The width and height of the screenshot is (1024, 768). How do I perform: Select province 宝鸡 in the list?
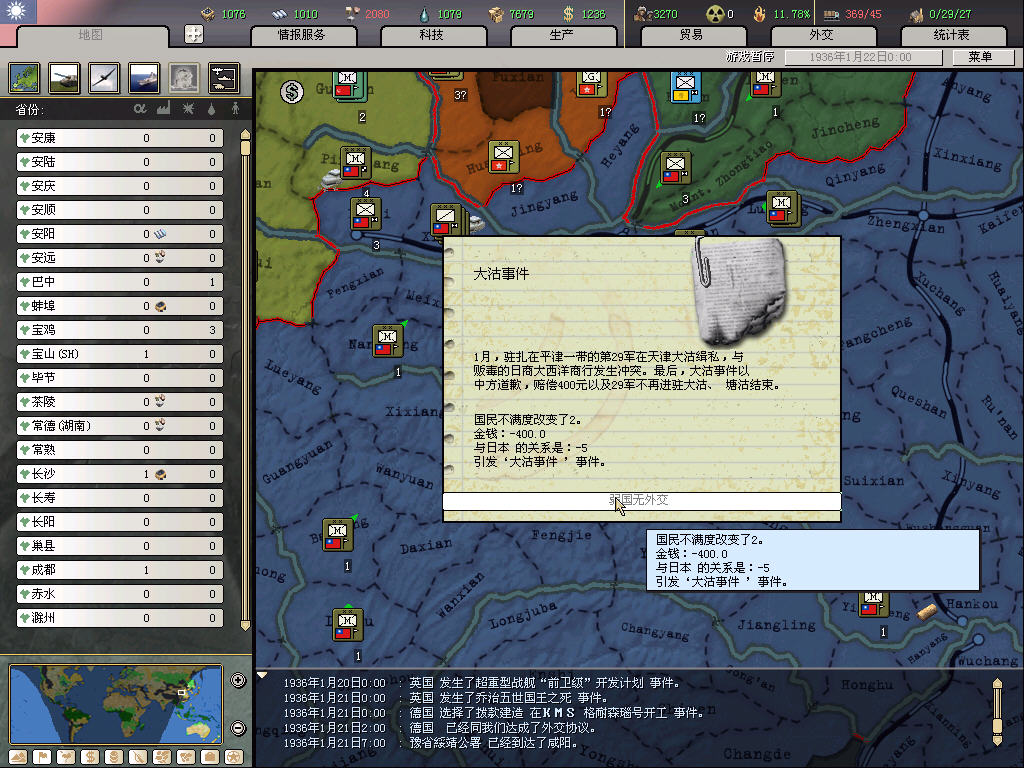coord(120,330)
